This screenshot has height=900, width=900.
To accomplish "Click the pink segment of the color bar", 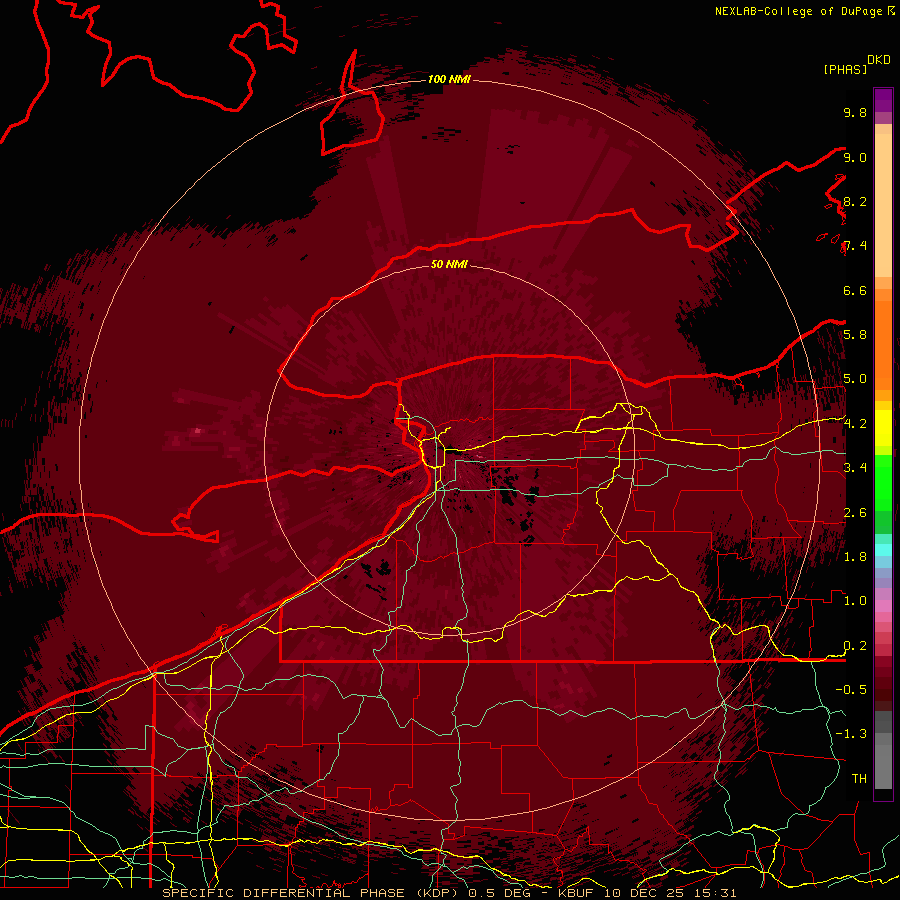I will [x=883, y=606].
